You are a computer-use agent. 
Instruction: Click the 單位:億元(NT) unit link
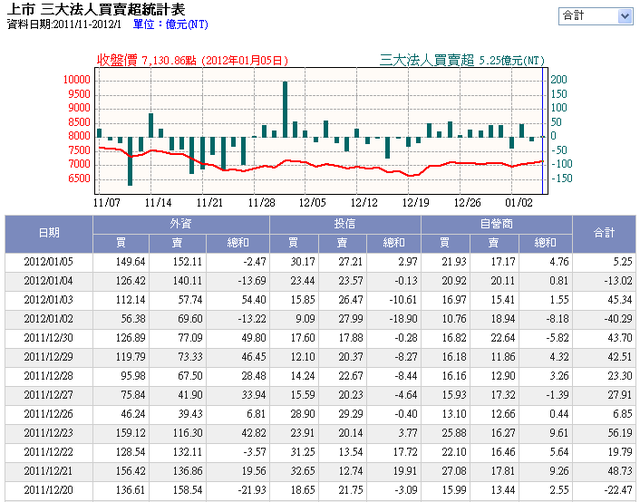(x=170, y=24)
